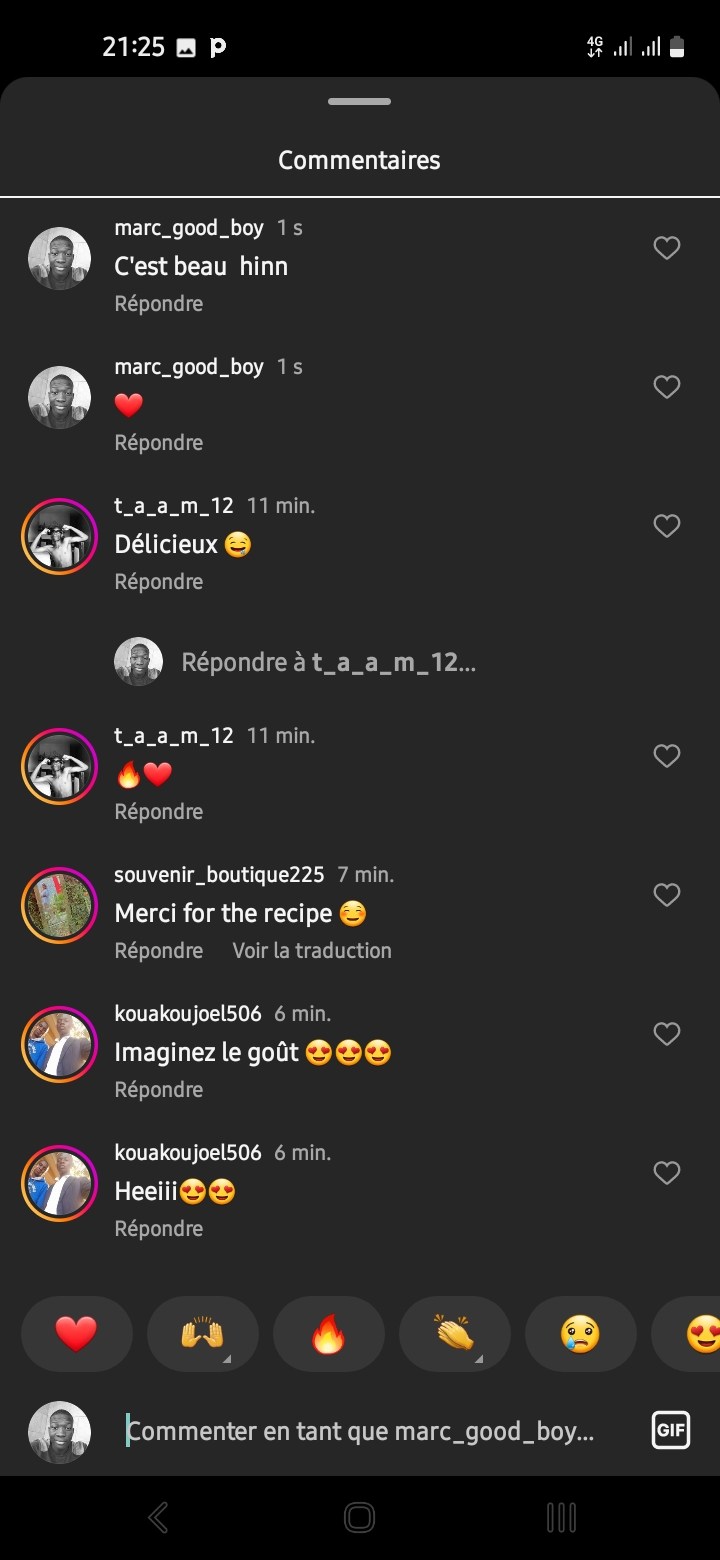720x1560 pixels.
Task: Like the "C'est beau hinn" comment
Action: (666, 248)
